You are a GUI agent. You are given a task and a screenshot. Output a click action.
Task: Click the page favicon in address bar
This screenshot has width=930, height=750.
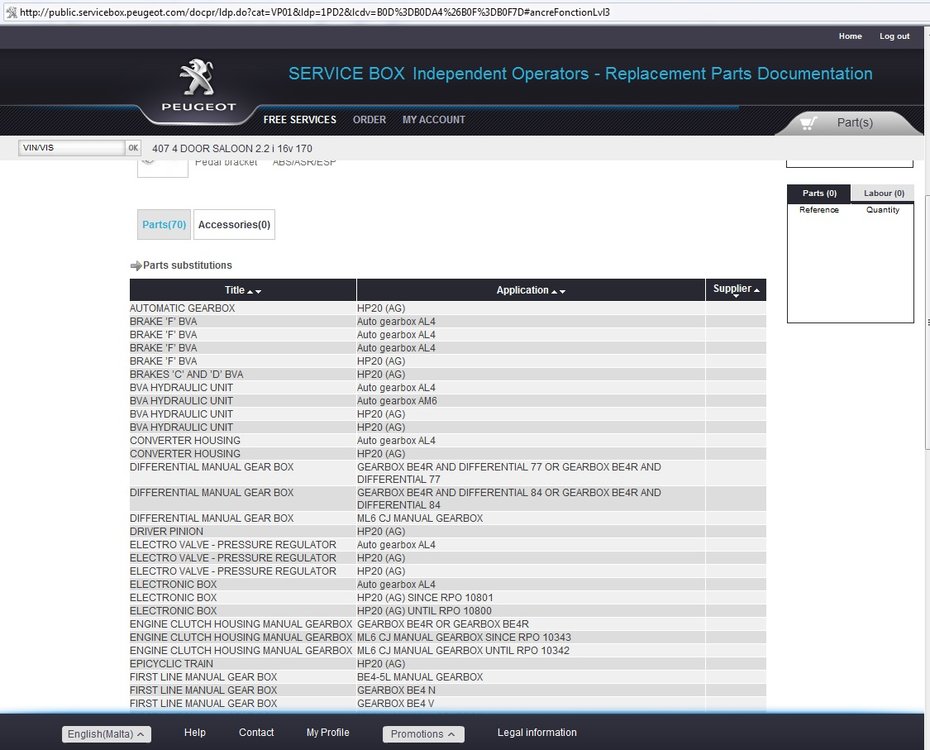coord(11,12)
